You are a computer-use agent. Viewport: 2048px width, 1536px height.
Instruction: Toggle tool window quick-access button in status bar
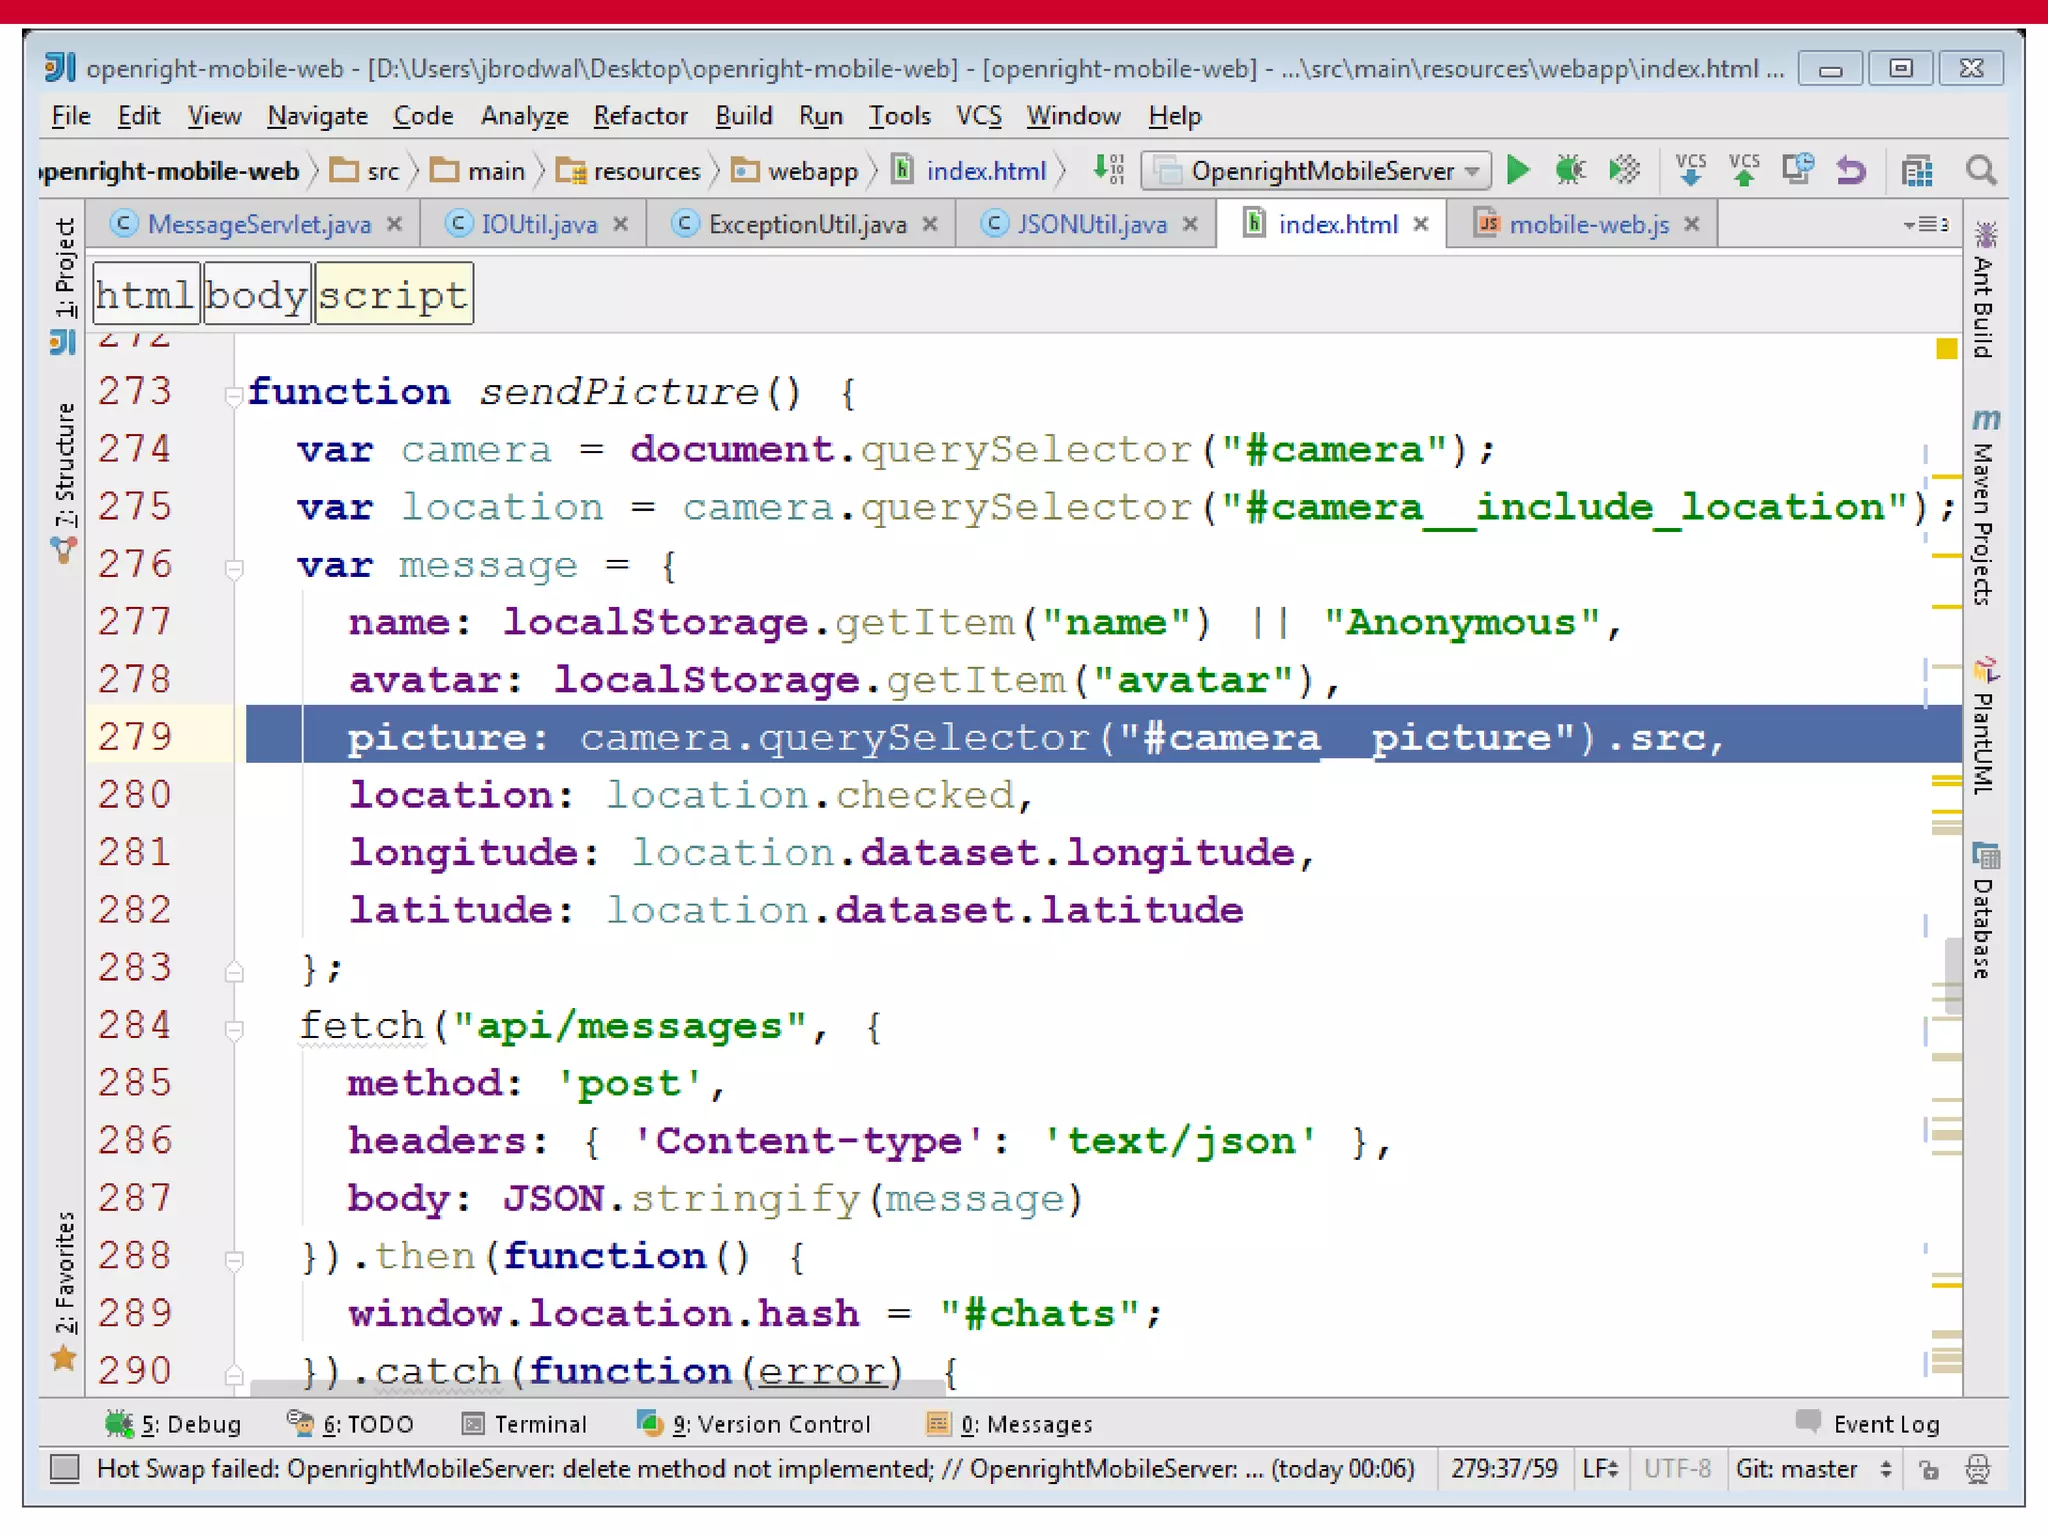[x=65, y=1468]
